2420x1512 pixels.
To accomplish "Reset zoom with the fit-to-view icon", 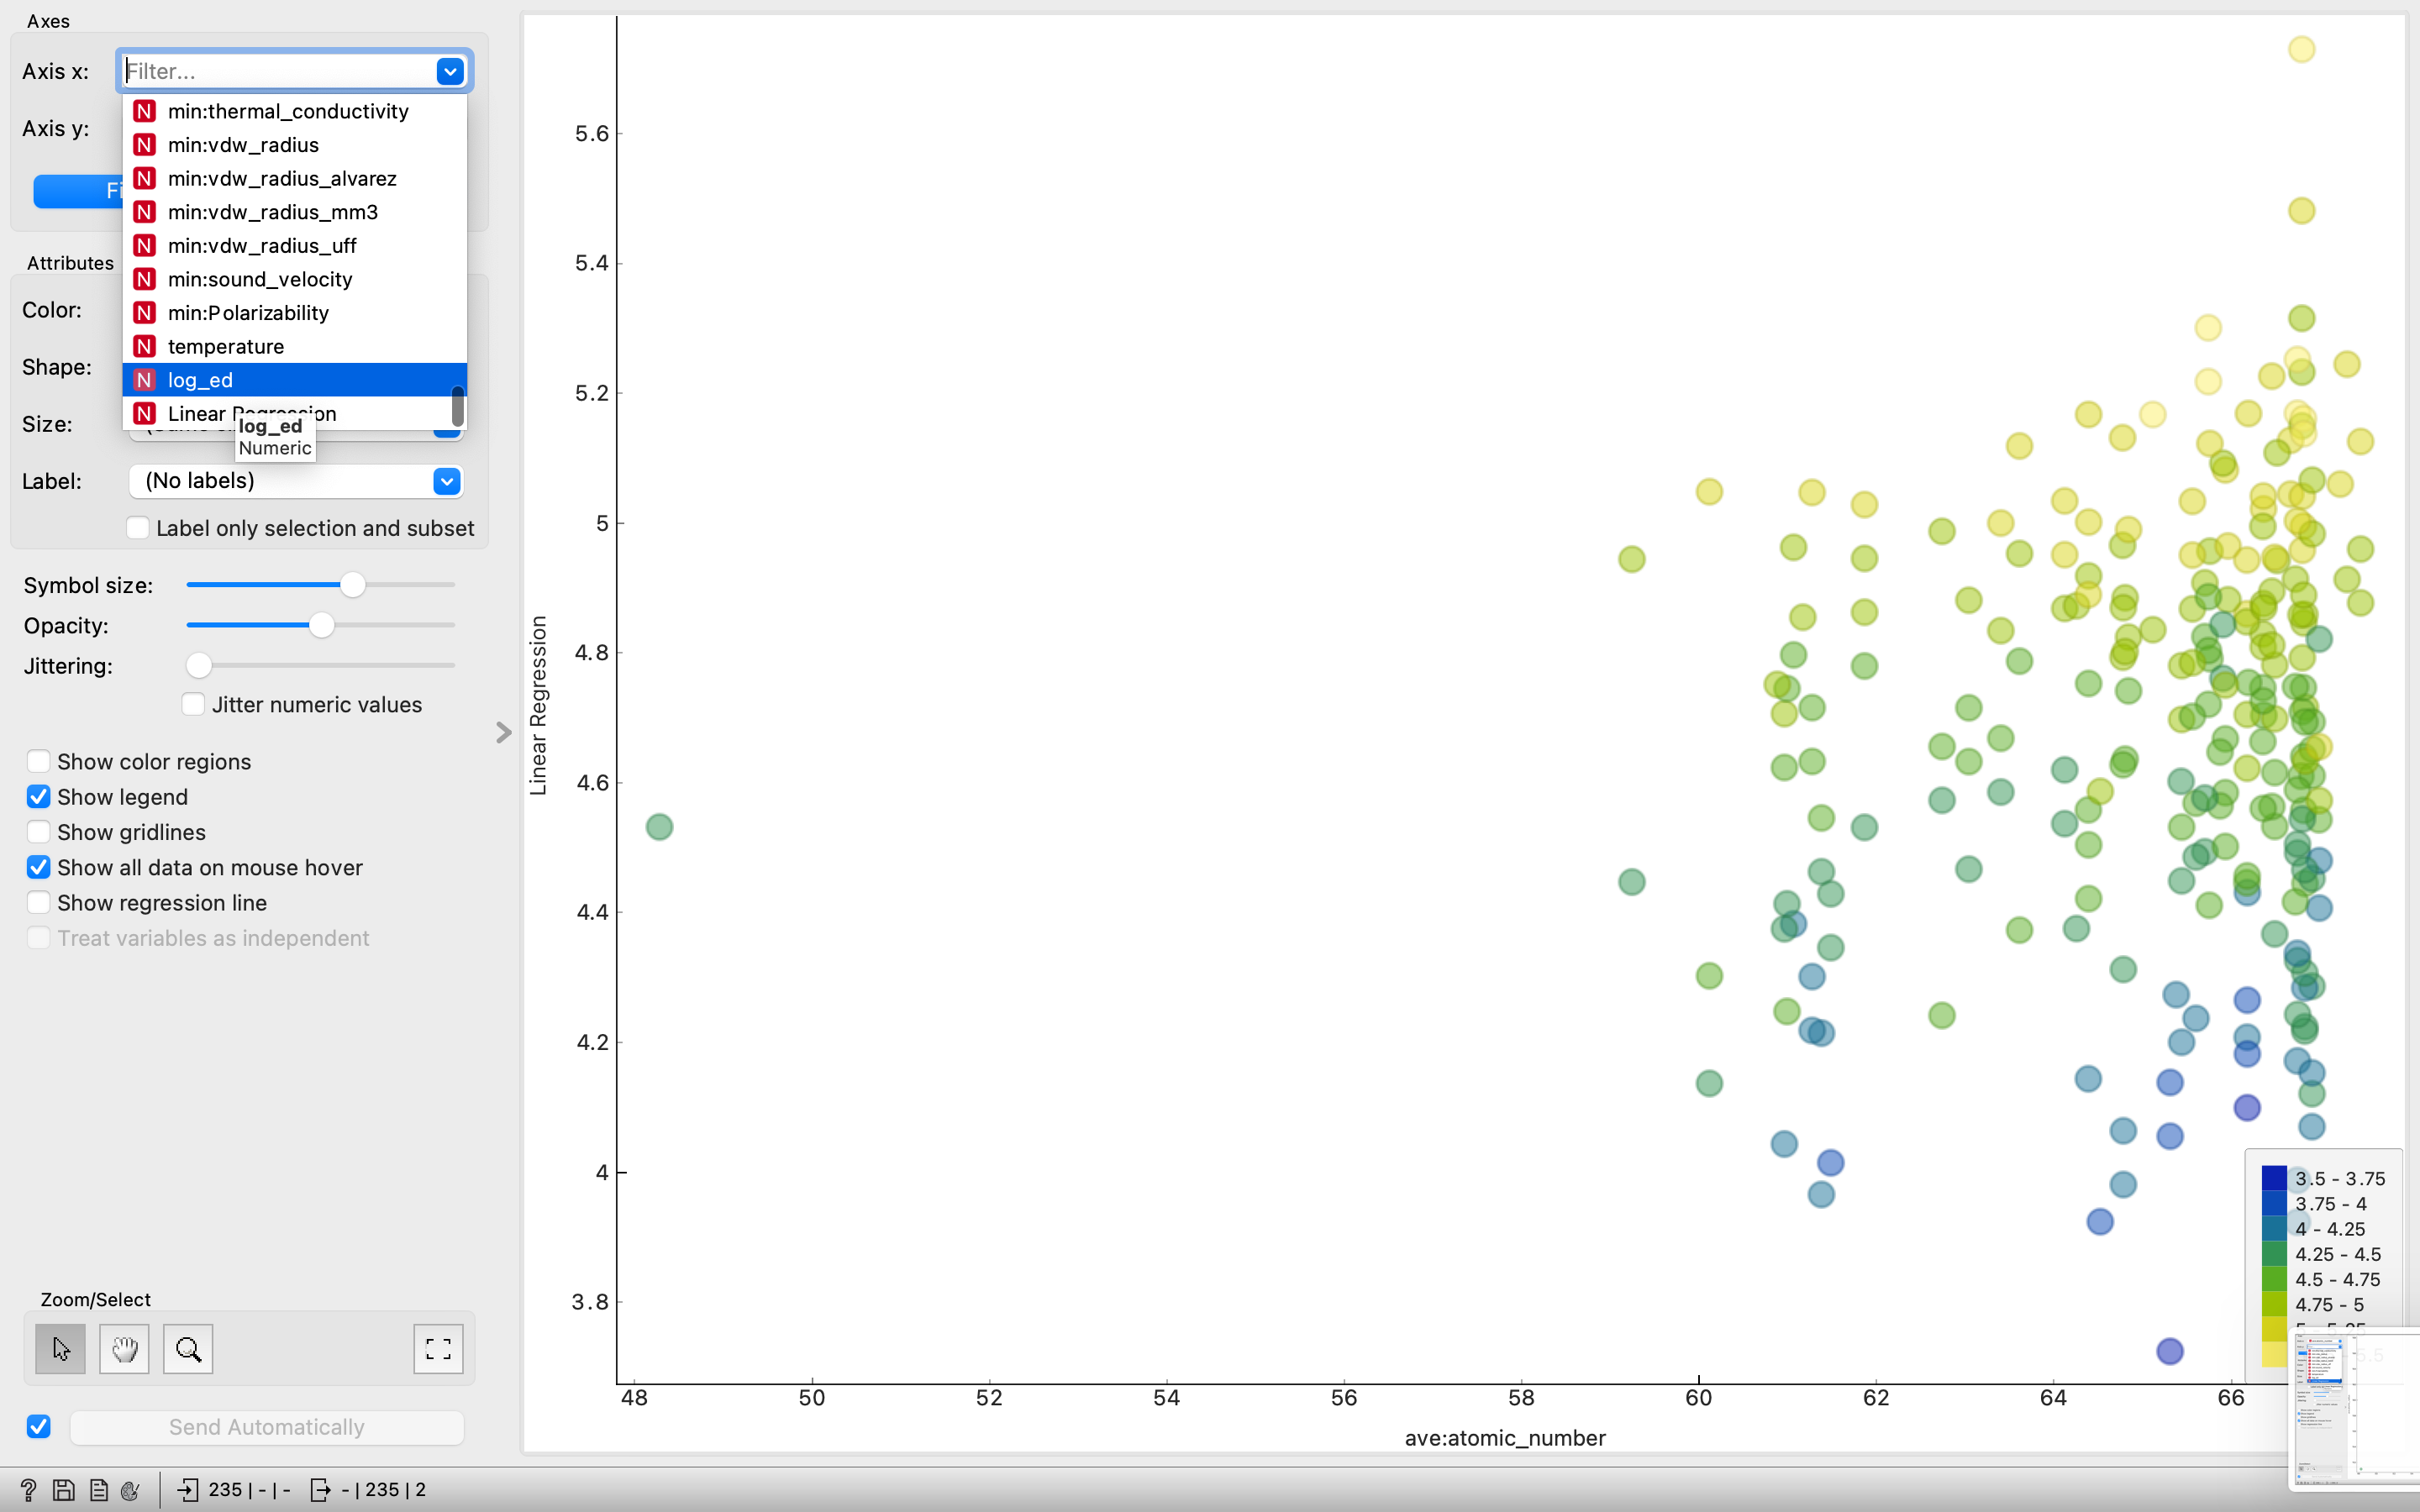I will tap(438, 1348).
